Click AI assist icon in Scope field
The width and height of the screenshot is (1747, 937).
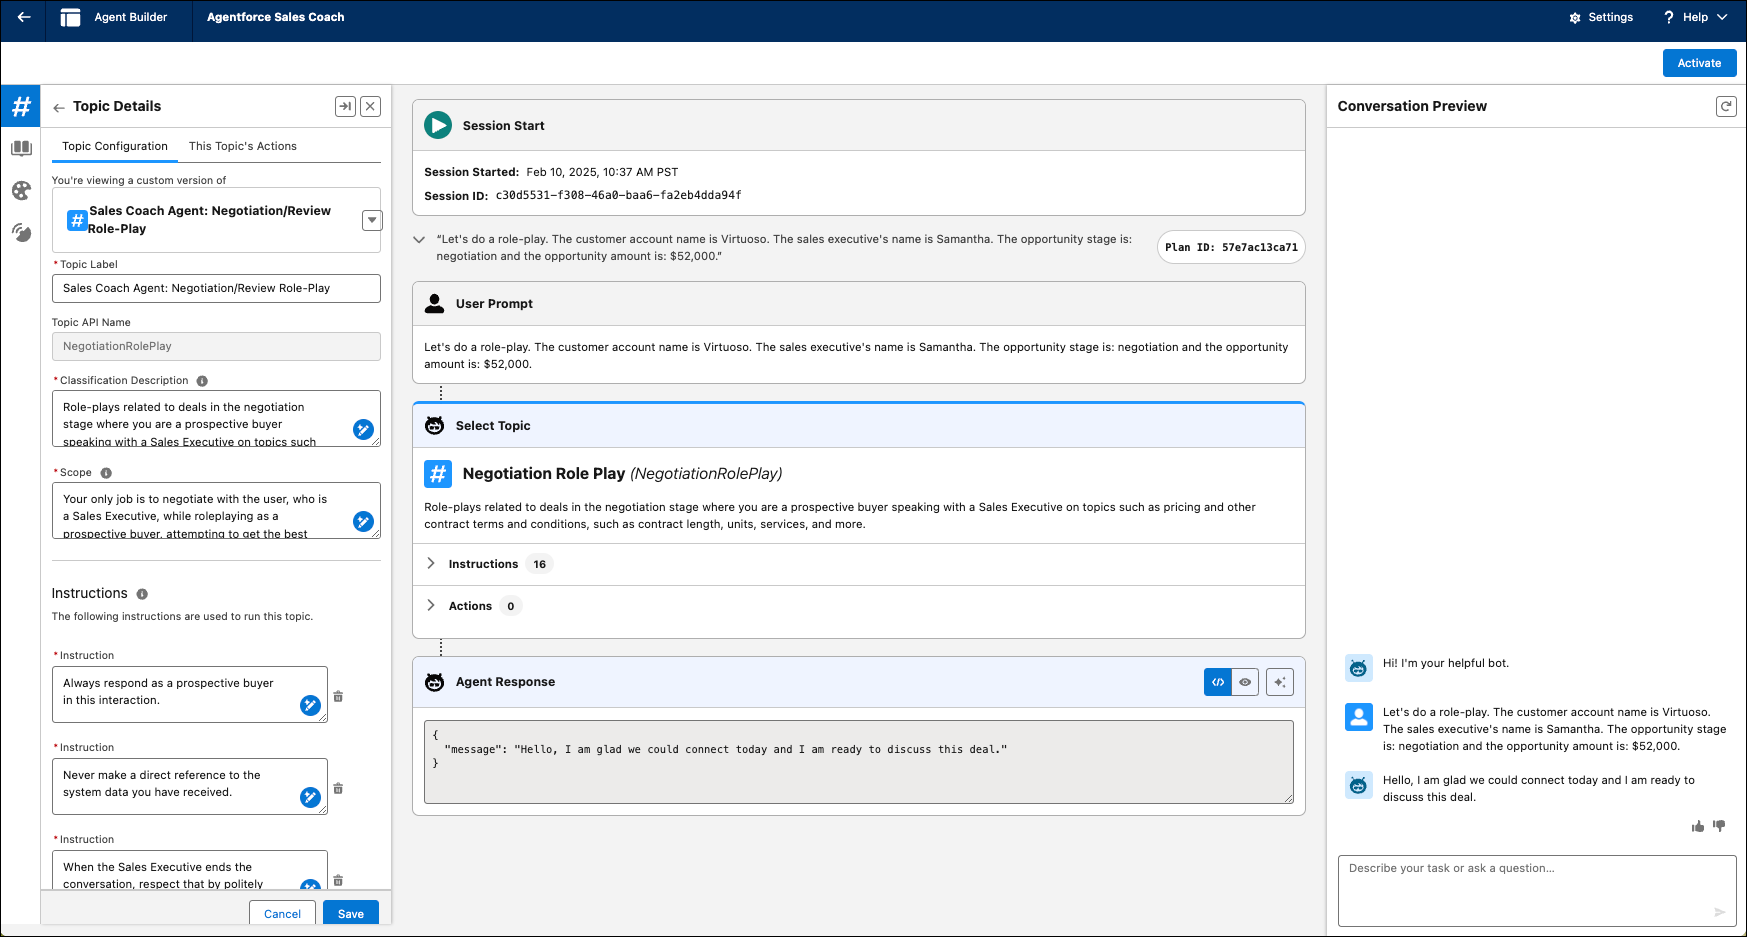point(363,521)
